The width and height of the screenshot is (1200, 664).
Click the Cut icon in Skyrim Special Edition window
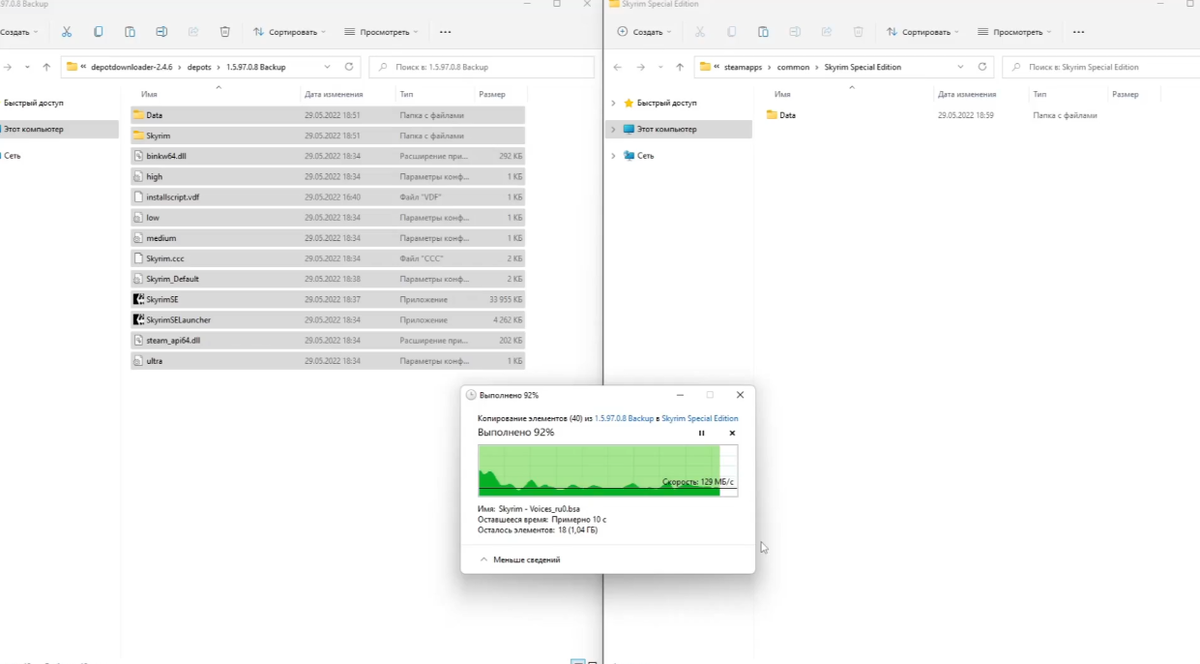pyautogui.click(x=700, y=32)
